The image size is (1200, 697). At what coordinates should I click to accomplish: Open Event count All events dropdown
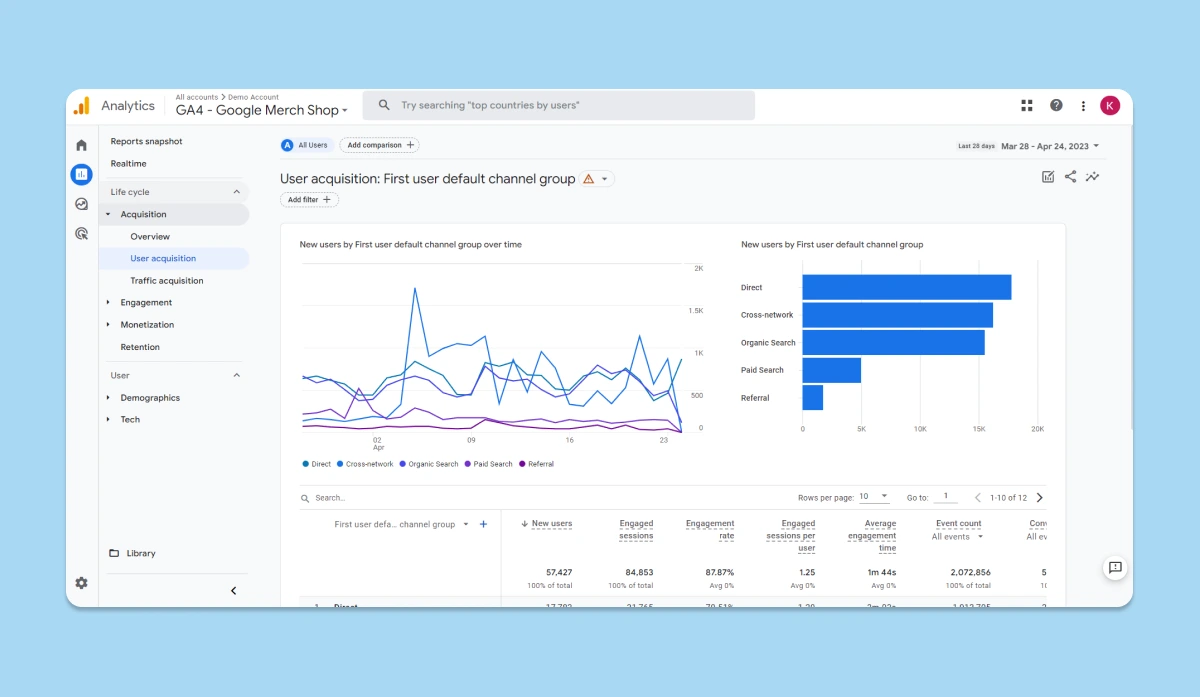[x=957, y=537]
